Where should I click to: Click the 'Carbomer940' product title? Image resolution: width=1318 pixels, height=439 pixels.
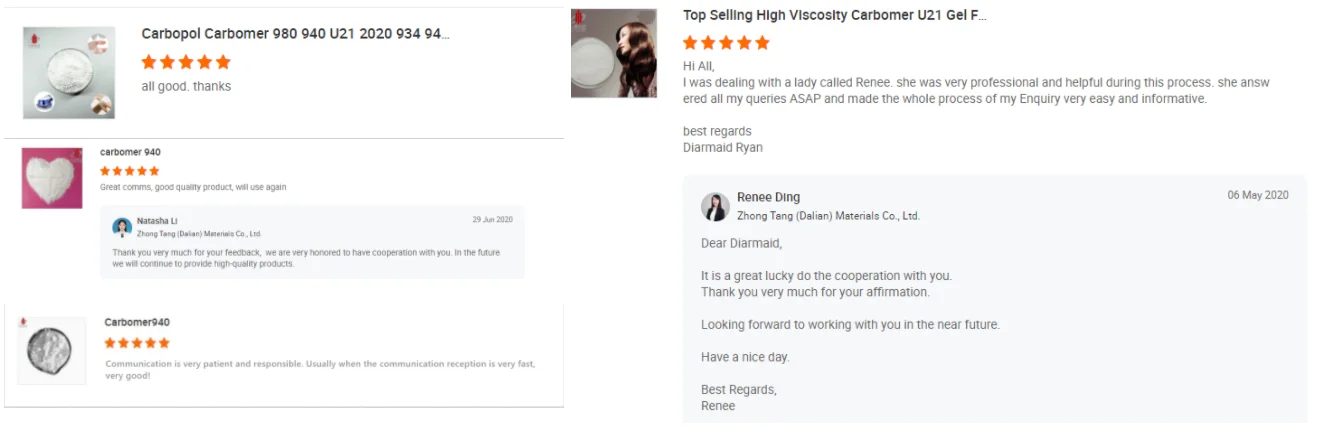click(137, 322)
